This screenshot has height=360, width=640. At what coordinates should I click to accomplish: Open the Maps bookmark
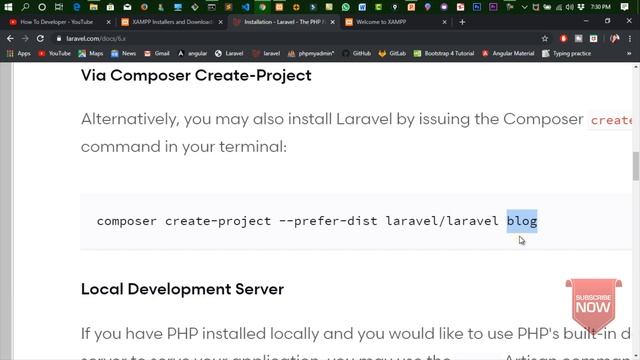point(91,53)
